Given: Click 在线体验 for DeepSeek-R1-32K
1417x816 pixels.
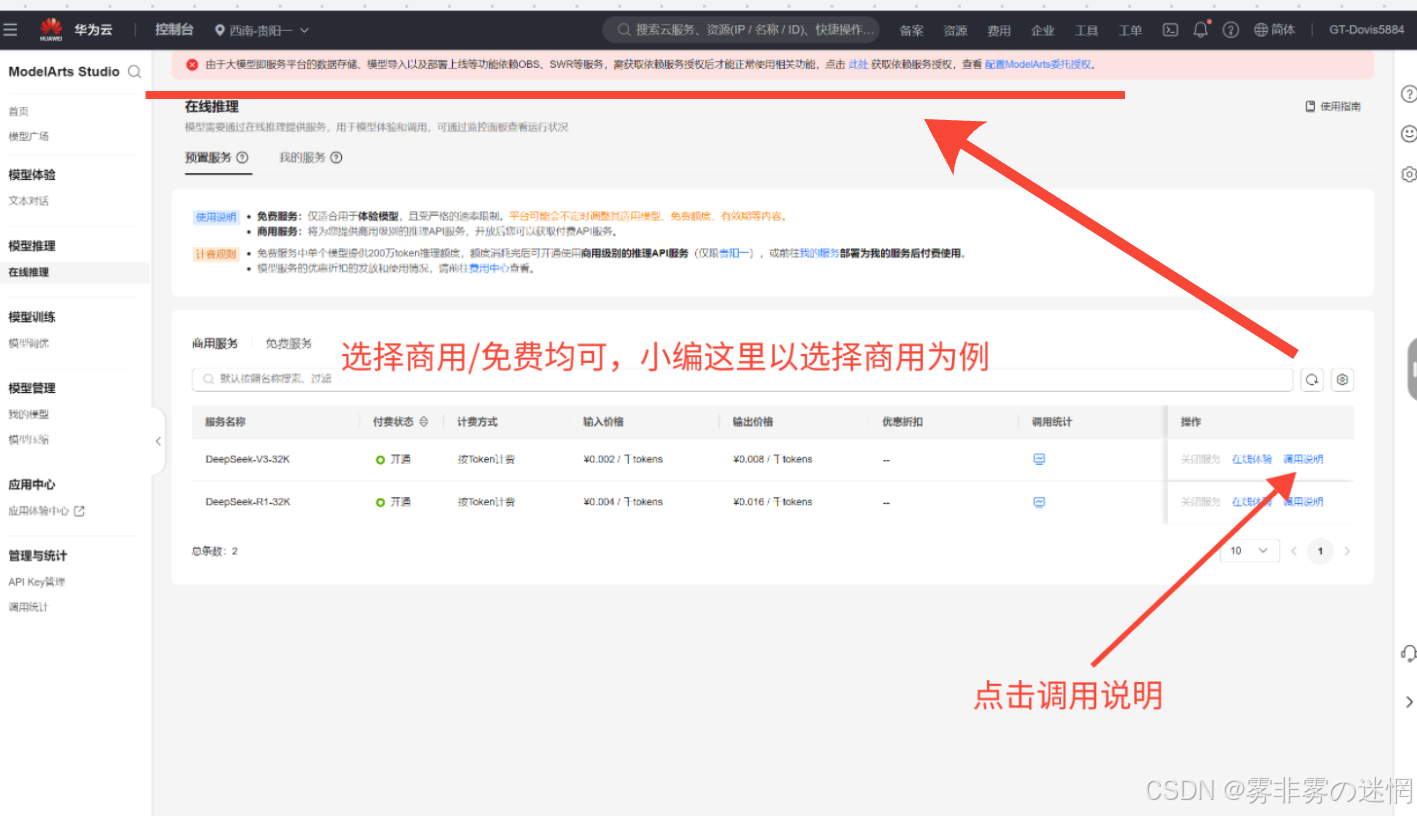Looking at the screenshot, I should coord(1252,502).
